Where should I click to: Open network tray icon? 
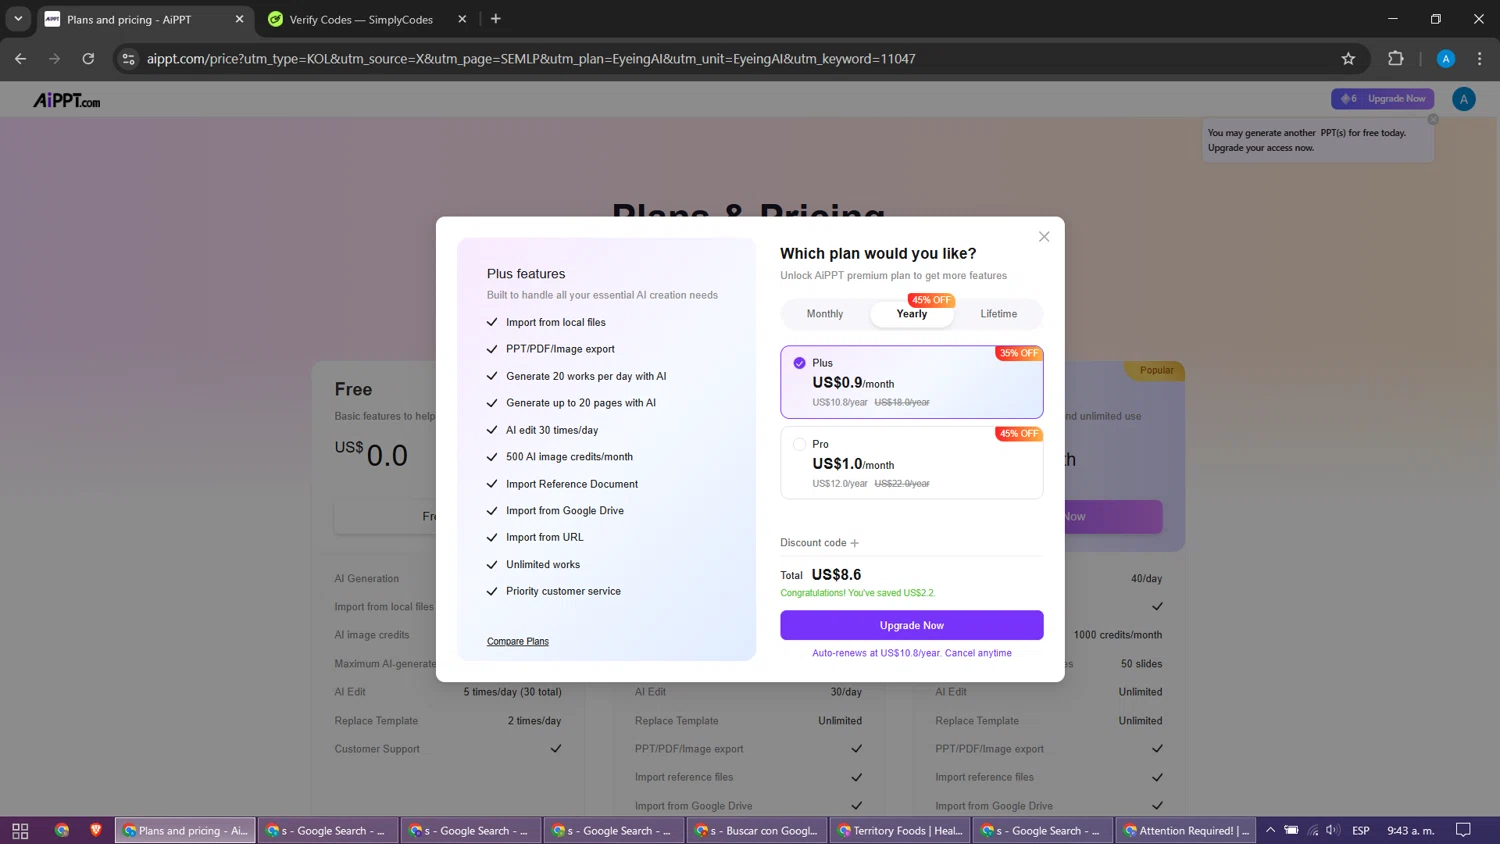pyautogui.click(x=1313, y=830)
